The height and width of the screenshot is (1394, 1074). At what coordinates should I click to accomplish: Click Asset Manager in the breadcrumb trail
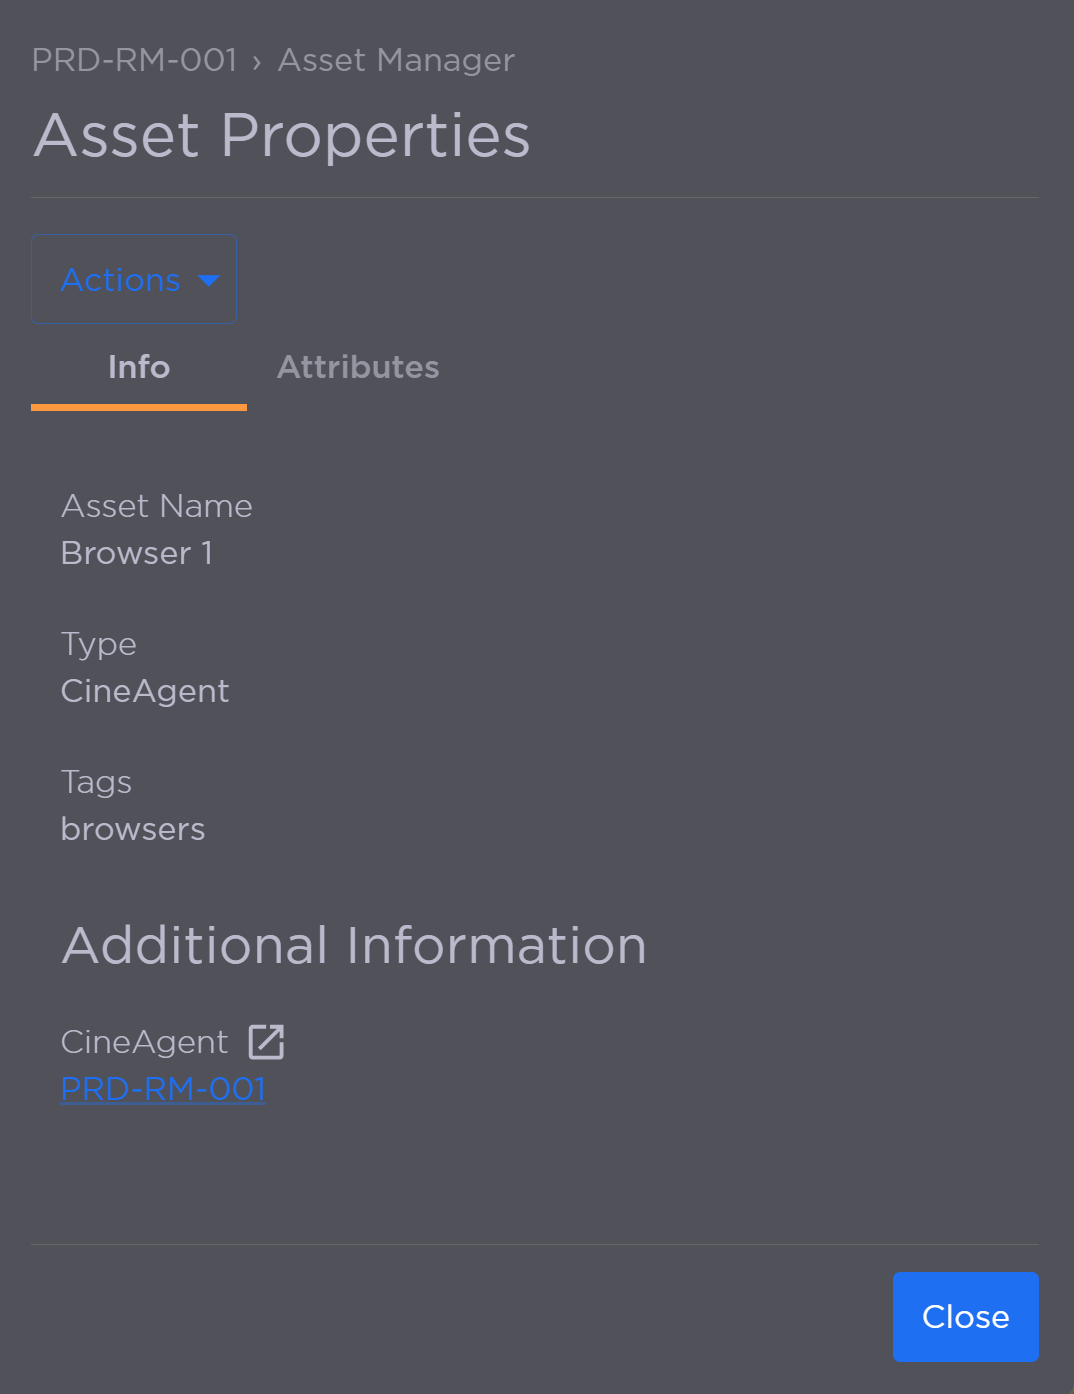coord(395,60)
